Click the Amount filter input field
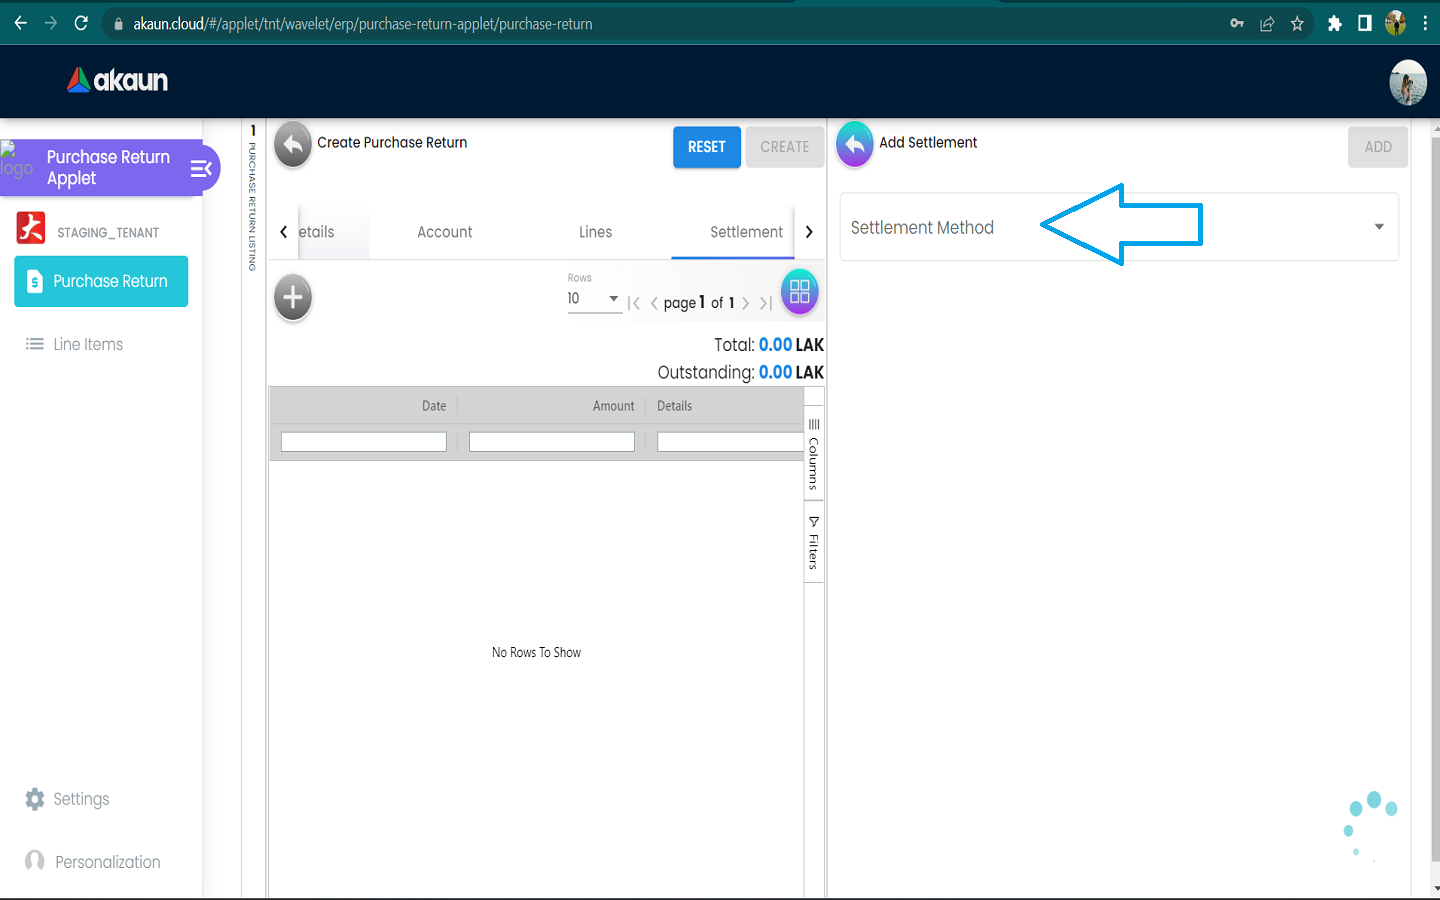The height and width of the screenshot is (900, 1440). (552, 442)
